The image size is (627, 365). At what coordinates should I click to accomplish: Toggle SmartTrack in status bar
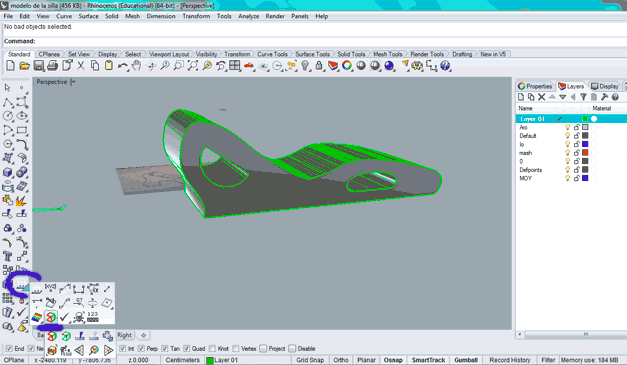click(x=428, y=360)
